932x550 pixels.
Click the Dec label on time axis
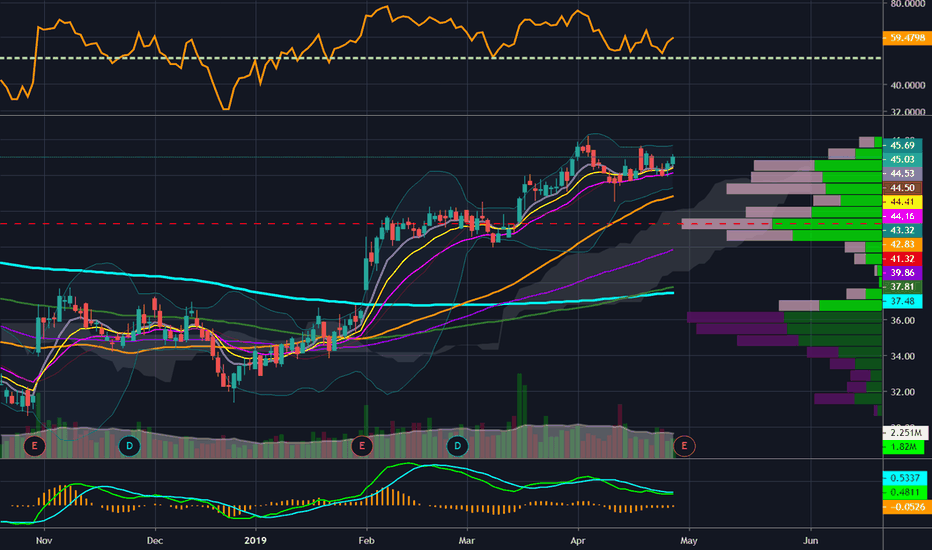(155, 540)
